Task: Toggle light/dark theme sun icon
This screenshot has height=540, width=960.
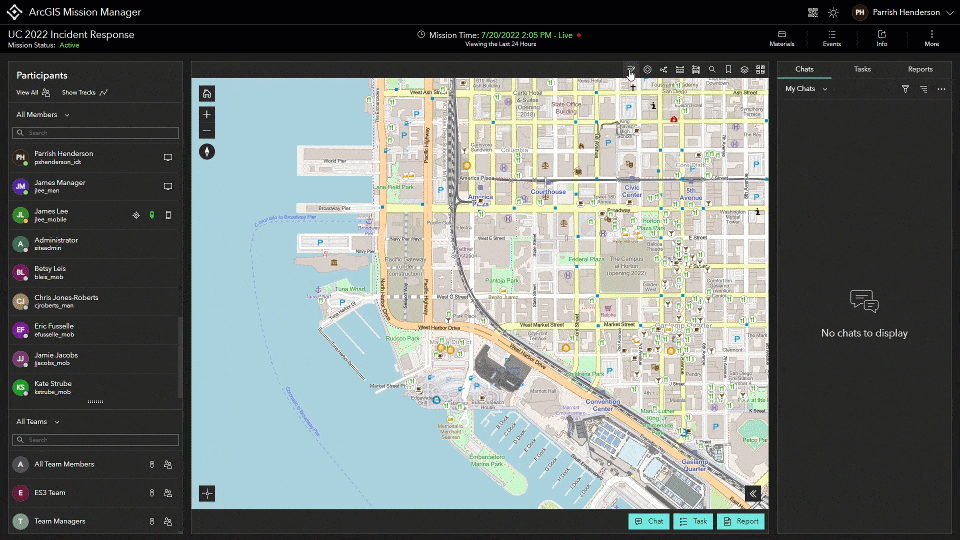Action: (x=833, y=12)
